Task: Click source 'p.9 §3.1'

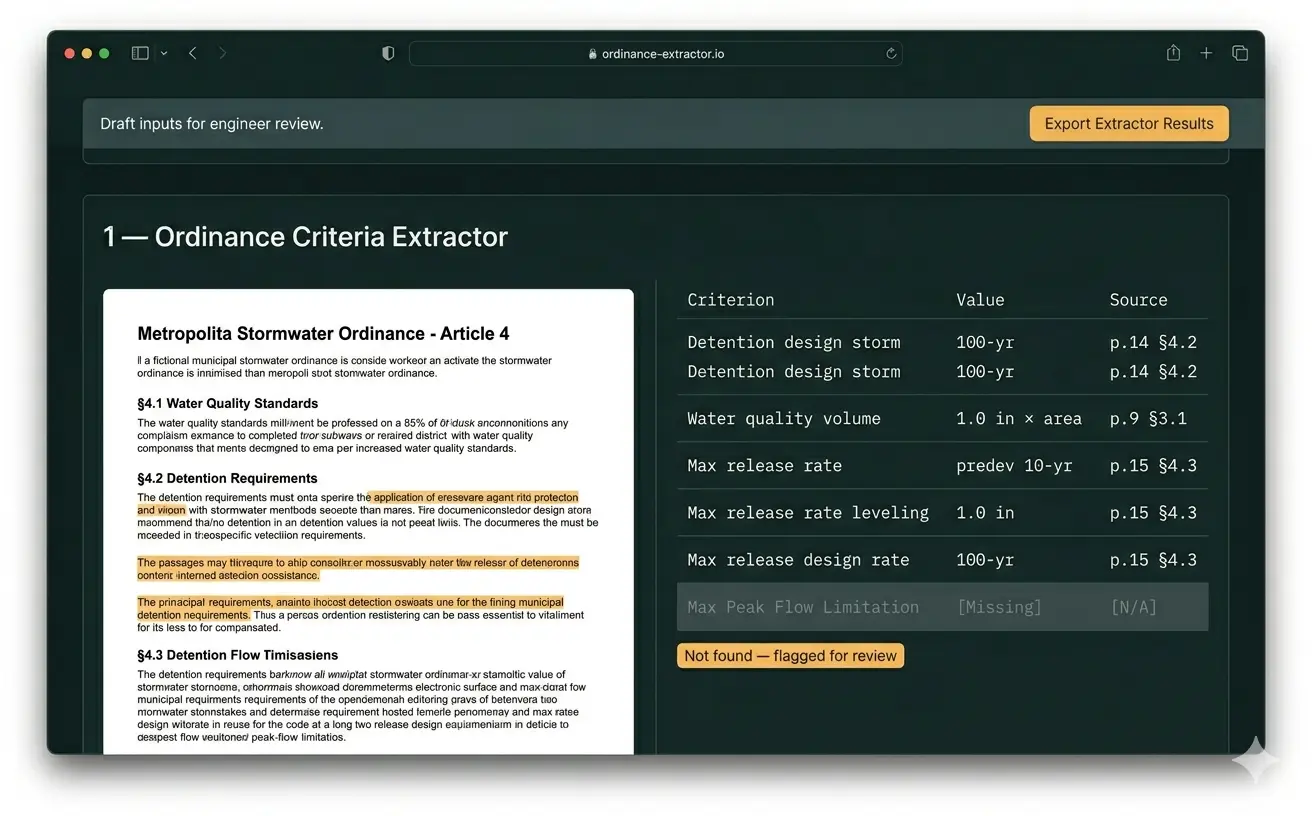Action: (x=1148, y=419)
